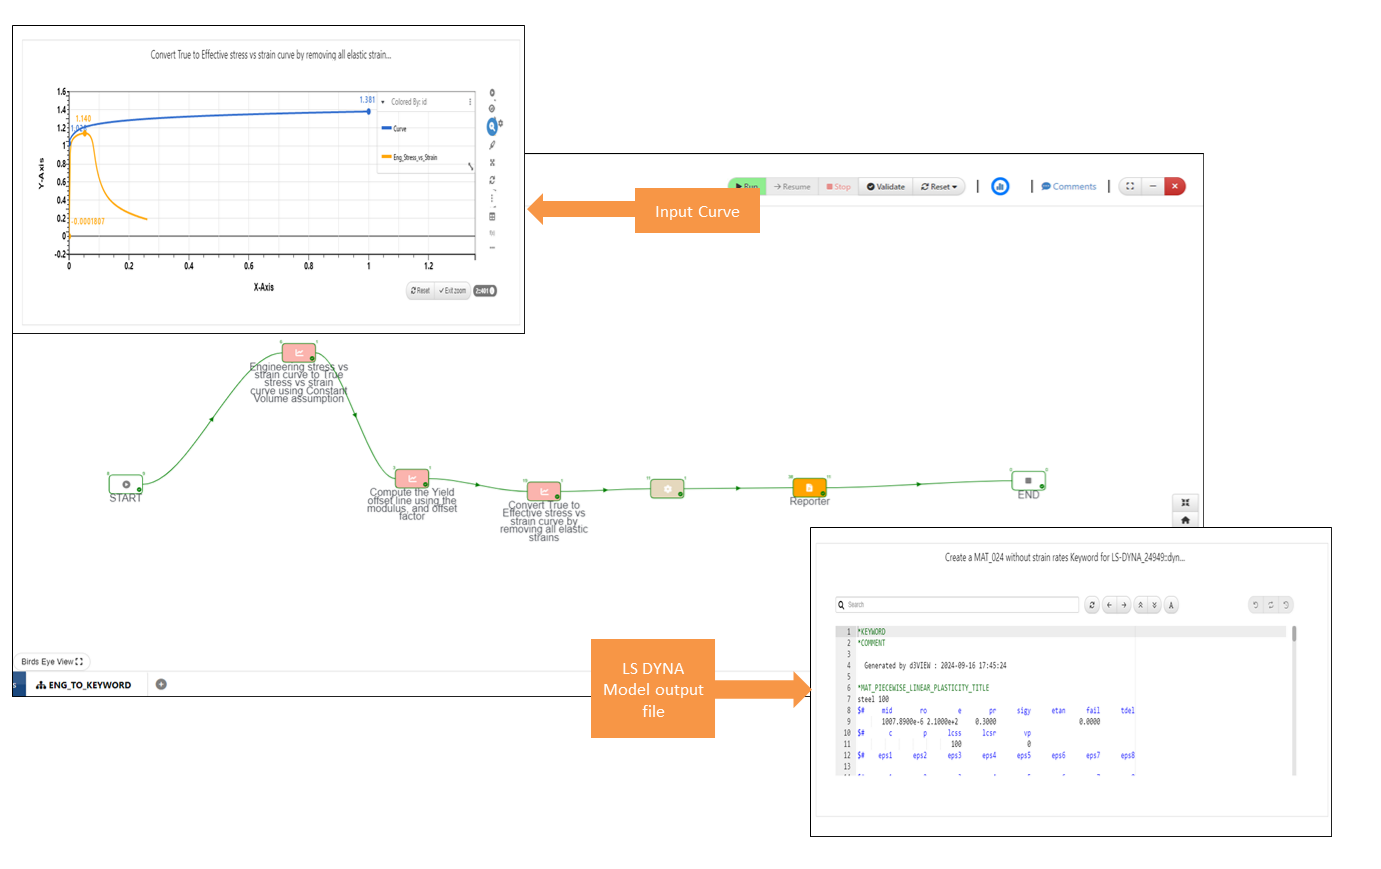
Task: Toggle the dark pill switch near Exit zoom
Action: pyautogui.click(x=485, y=291)
